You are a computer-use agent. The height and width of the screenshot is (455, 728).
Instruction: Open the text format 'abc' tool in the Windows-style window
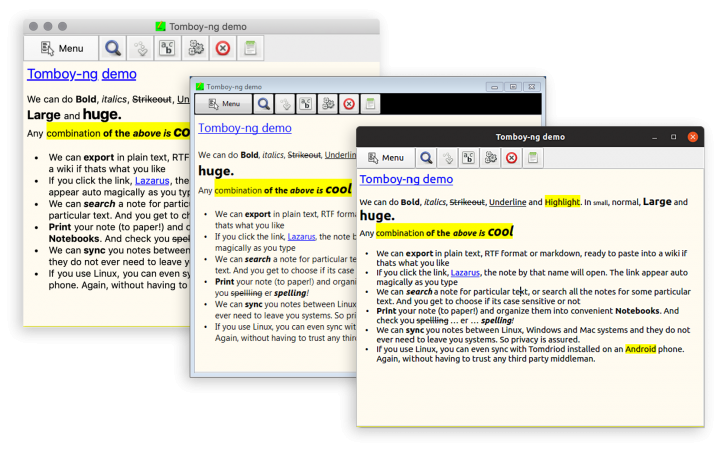pyautogui.click(x=306, y=104)
